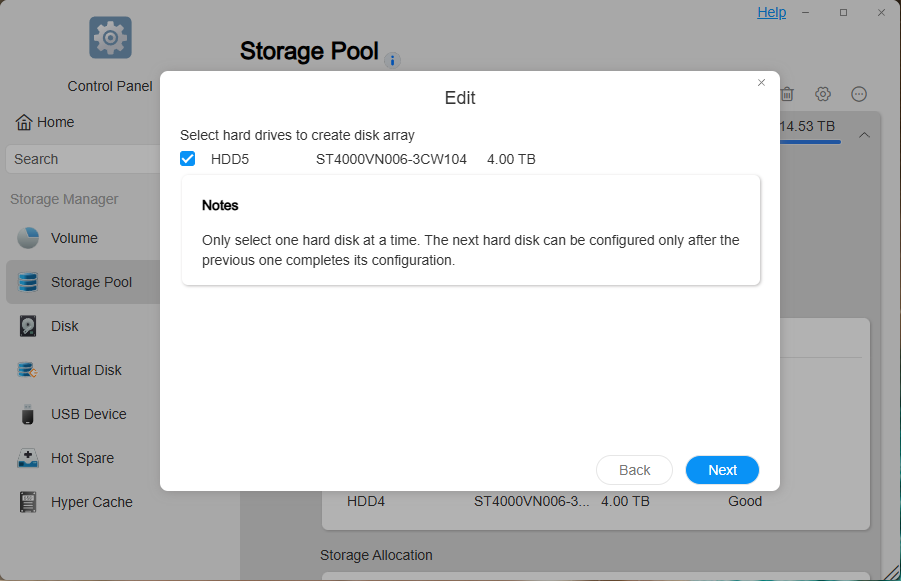Open the Help link

tap(771, 12)
